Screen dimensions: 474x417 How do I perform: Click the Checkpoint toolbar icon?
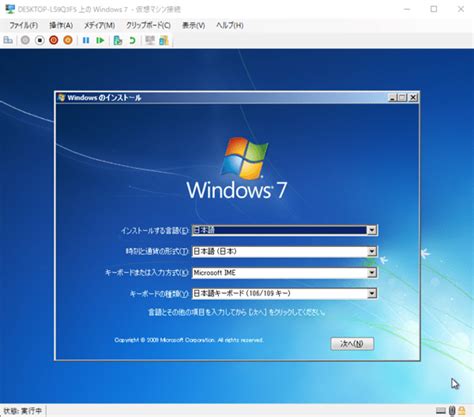click(118, 40)
